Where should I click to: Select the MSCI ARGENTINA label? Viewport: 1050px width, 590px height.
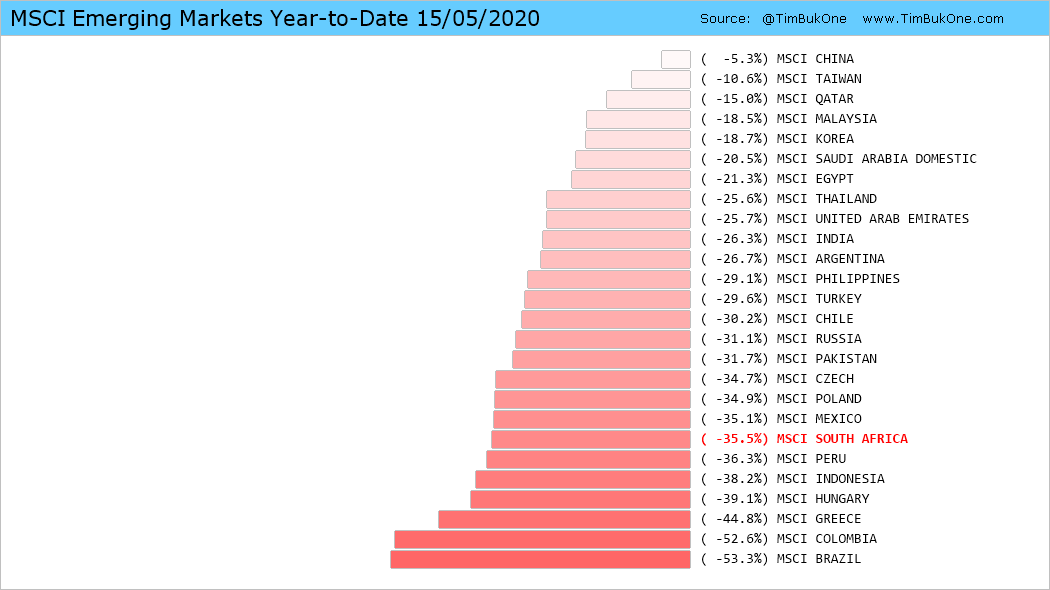pyautogui.click(x=830, y=259)
